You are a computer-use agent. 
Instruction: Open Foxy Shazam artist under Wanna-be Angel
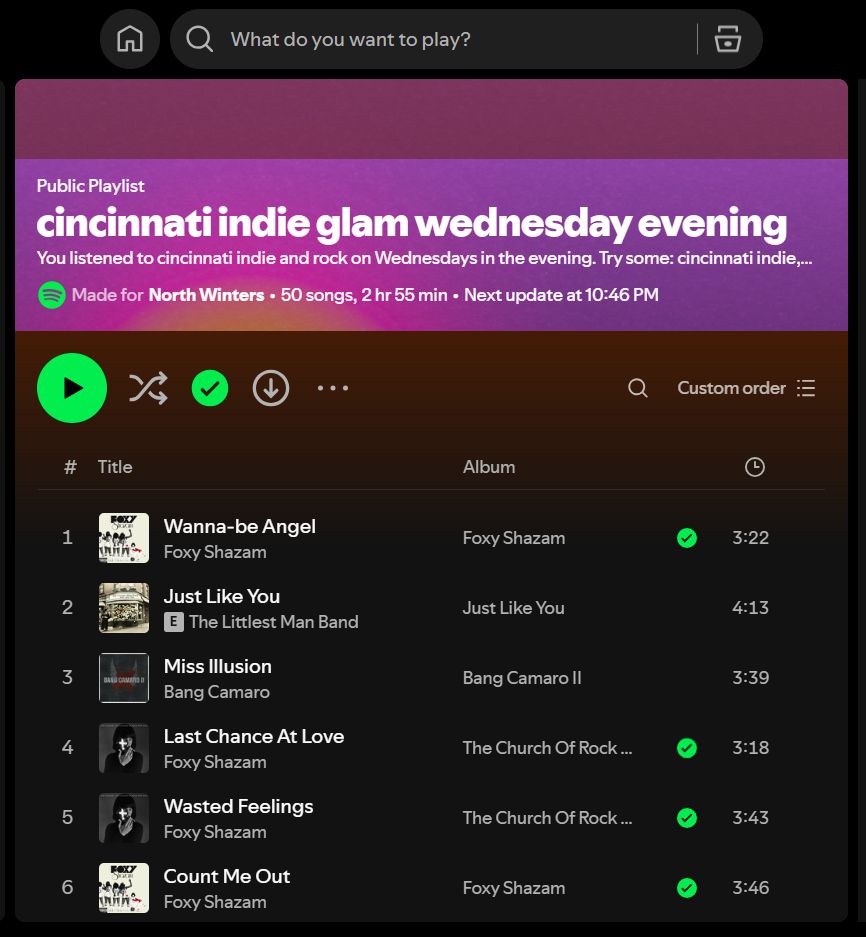point(215,552)
